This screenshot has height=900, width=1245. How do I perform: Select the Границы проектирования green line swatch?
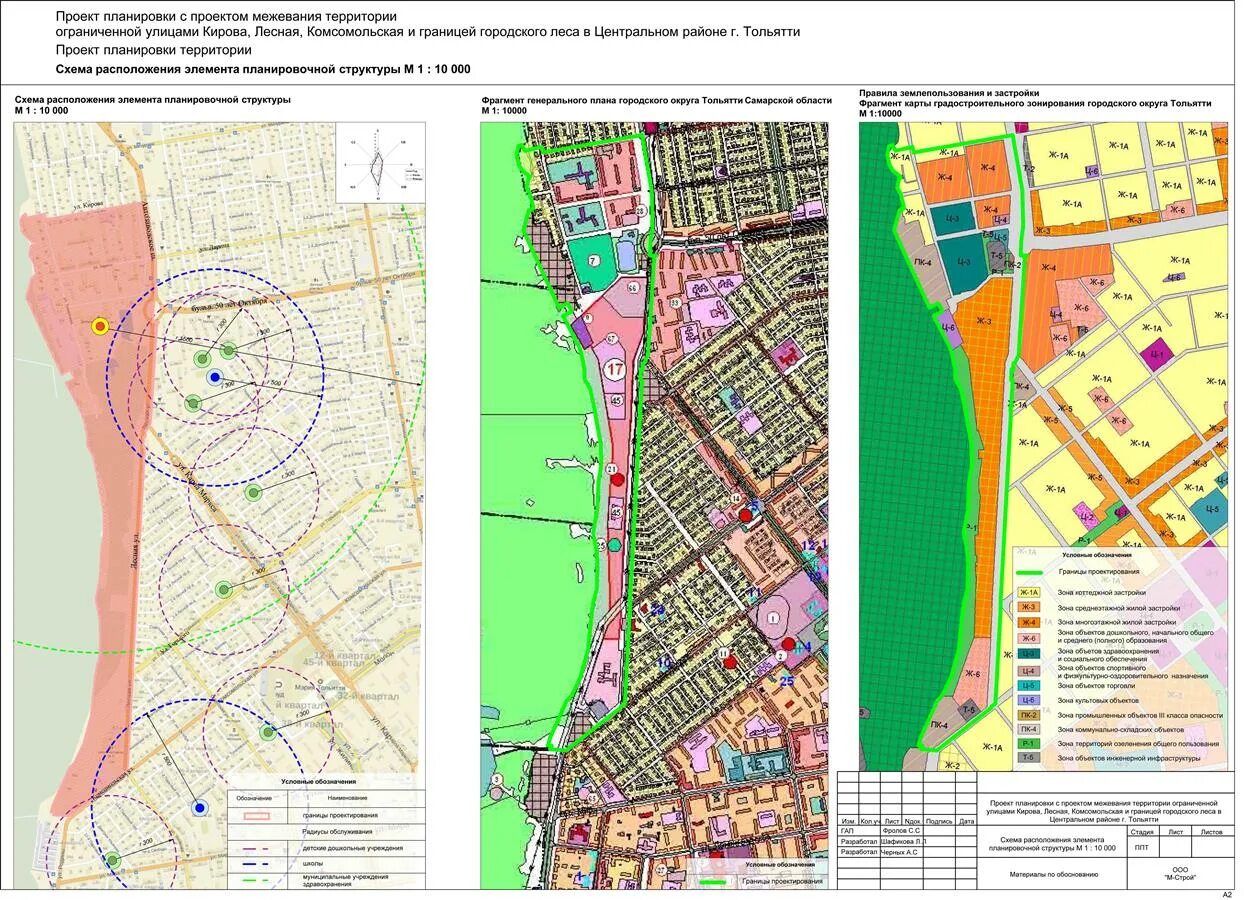(x=1031, y=572)
